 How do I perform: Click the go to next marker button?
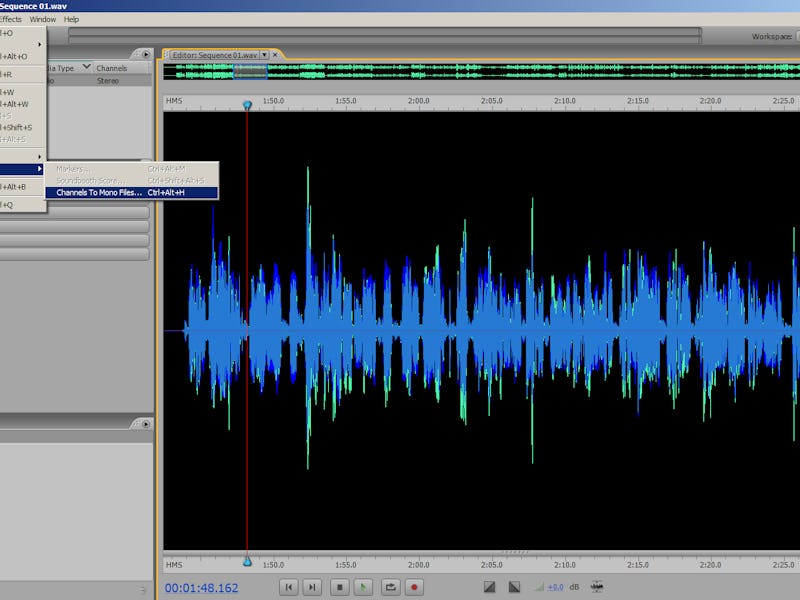click(313, 588)
